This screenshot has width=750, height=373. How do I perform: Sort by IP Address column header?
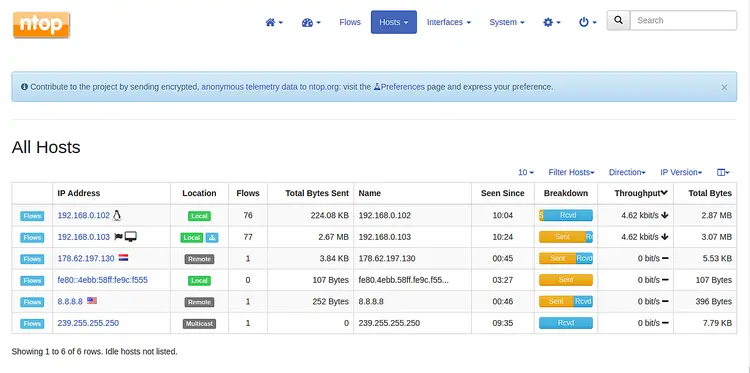point(79,193)
